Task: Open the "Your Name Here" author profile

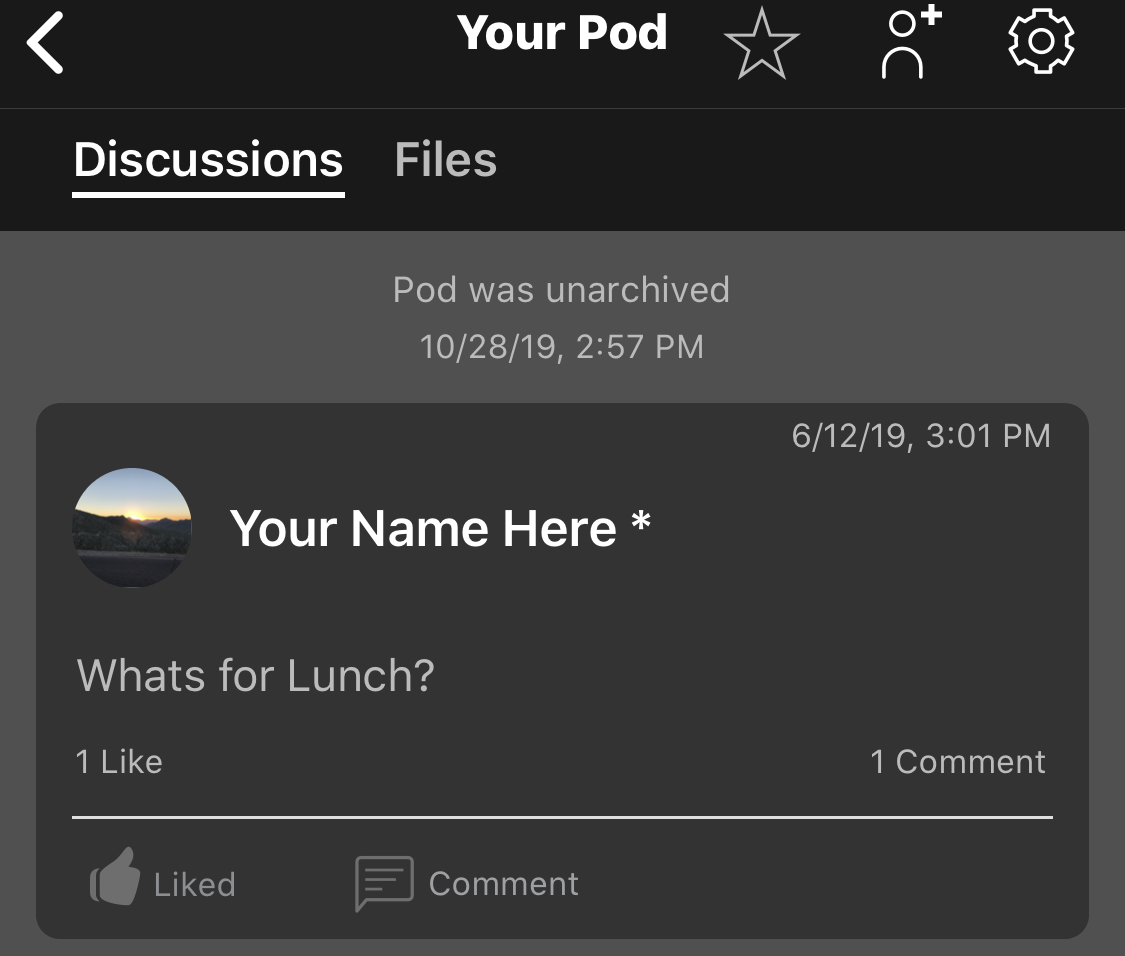Action: point(423,528)
